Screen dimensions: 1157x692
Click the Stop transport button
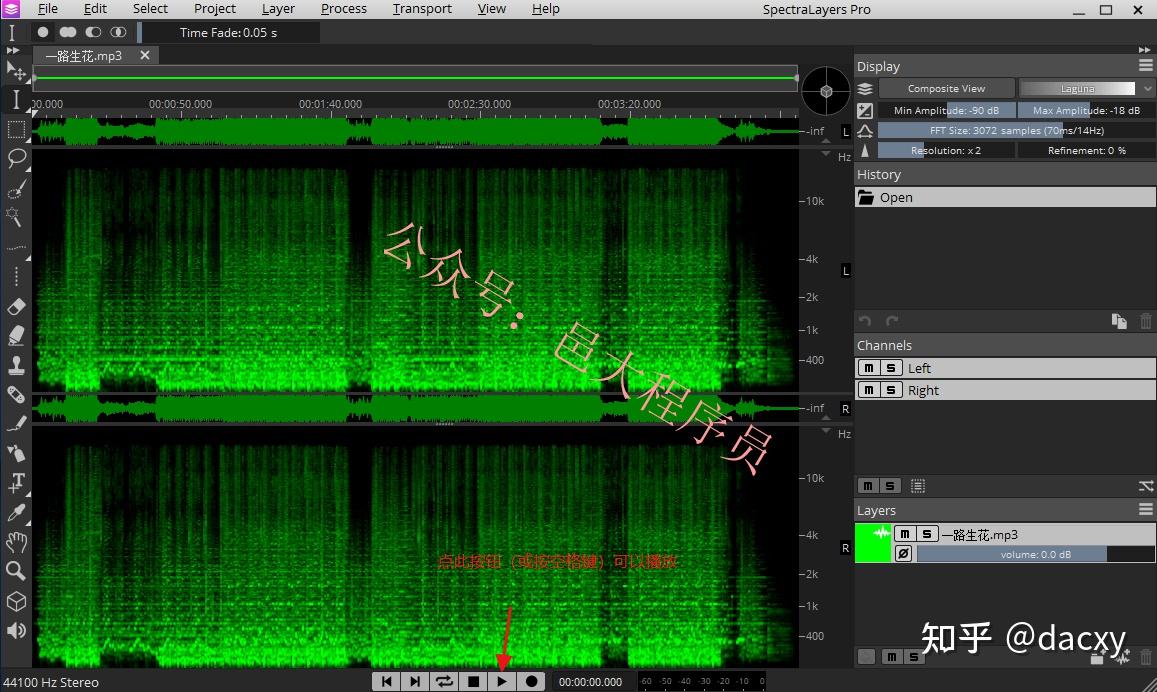click(474, 682)
